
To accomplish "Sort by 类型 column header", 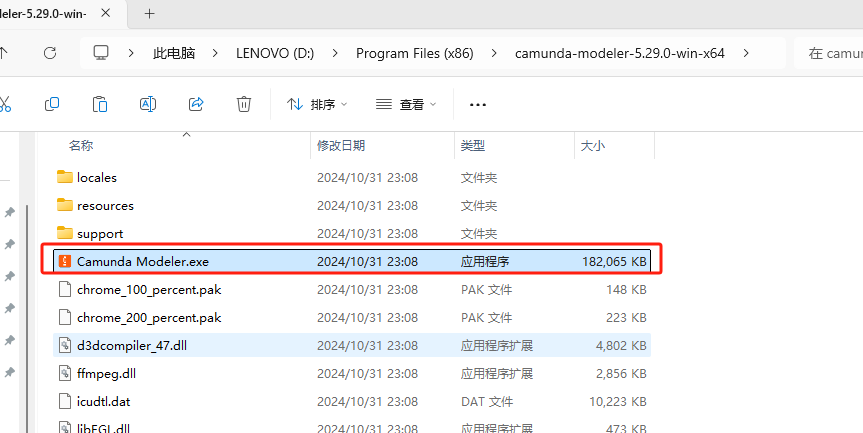I will coord(473,146).
